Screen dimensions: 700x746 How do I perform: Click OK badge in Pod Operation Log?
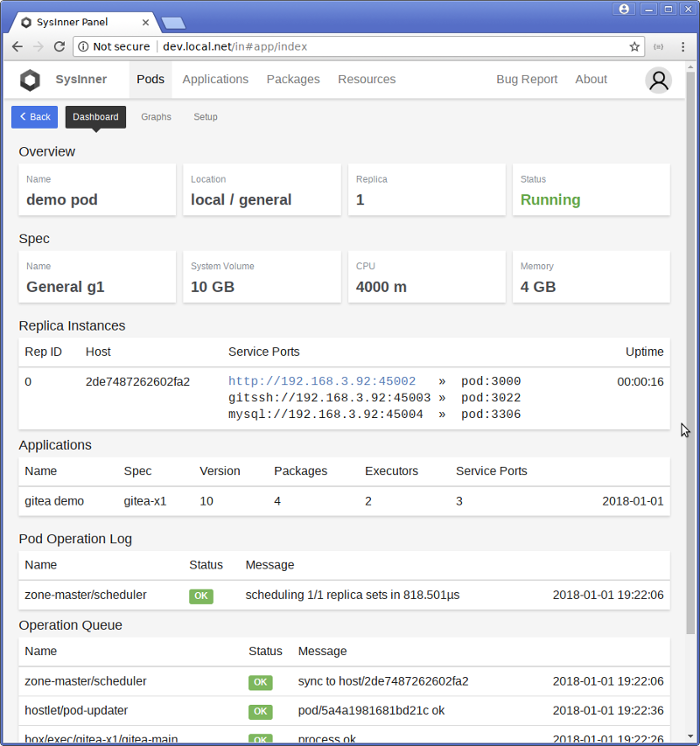(x=201, y=596)
